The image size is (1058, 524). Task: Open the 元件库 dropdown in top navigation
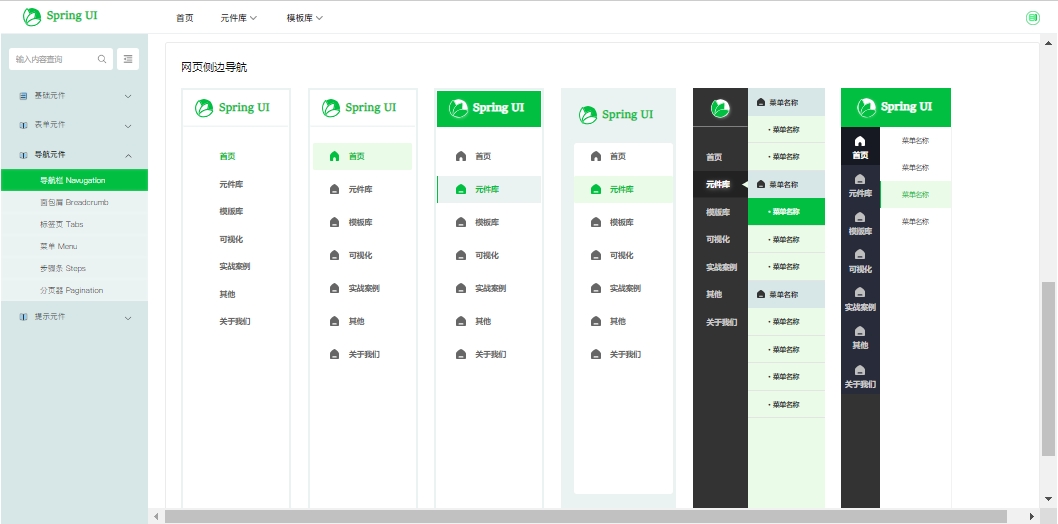[239, 18]
